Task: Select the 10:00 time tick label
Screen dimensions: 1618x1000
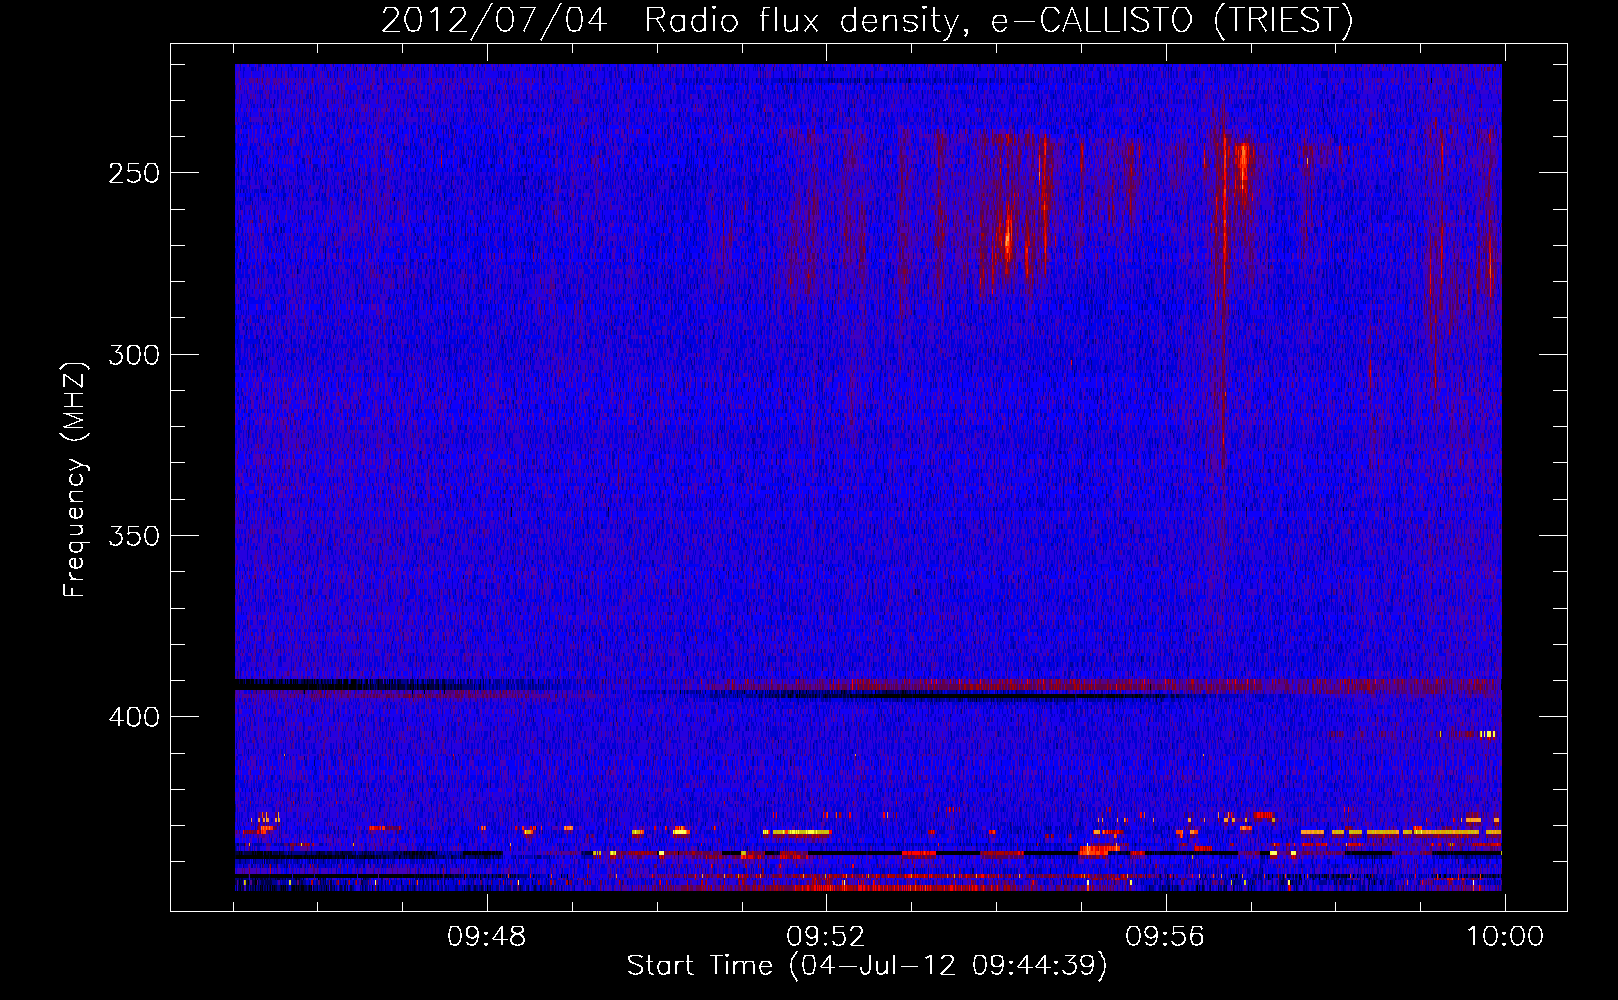Action: (x=1504, y=937)
